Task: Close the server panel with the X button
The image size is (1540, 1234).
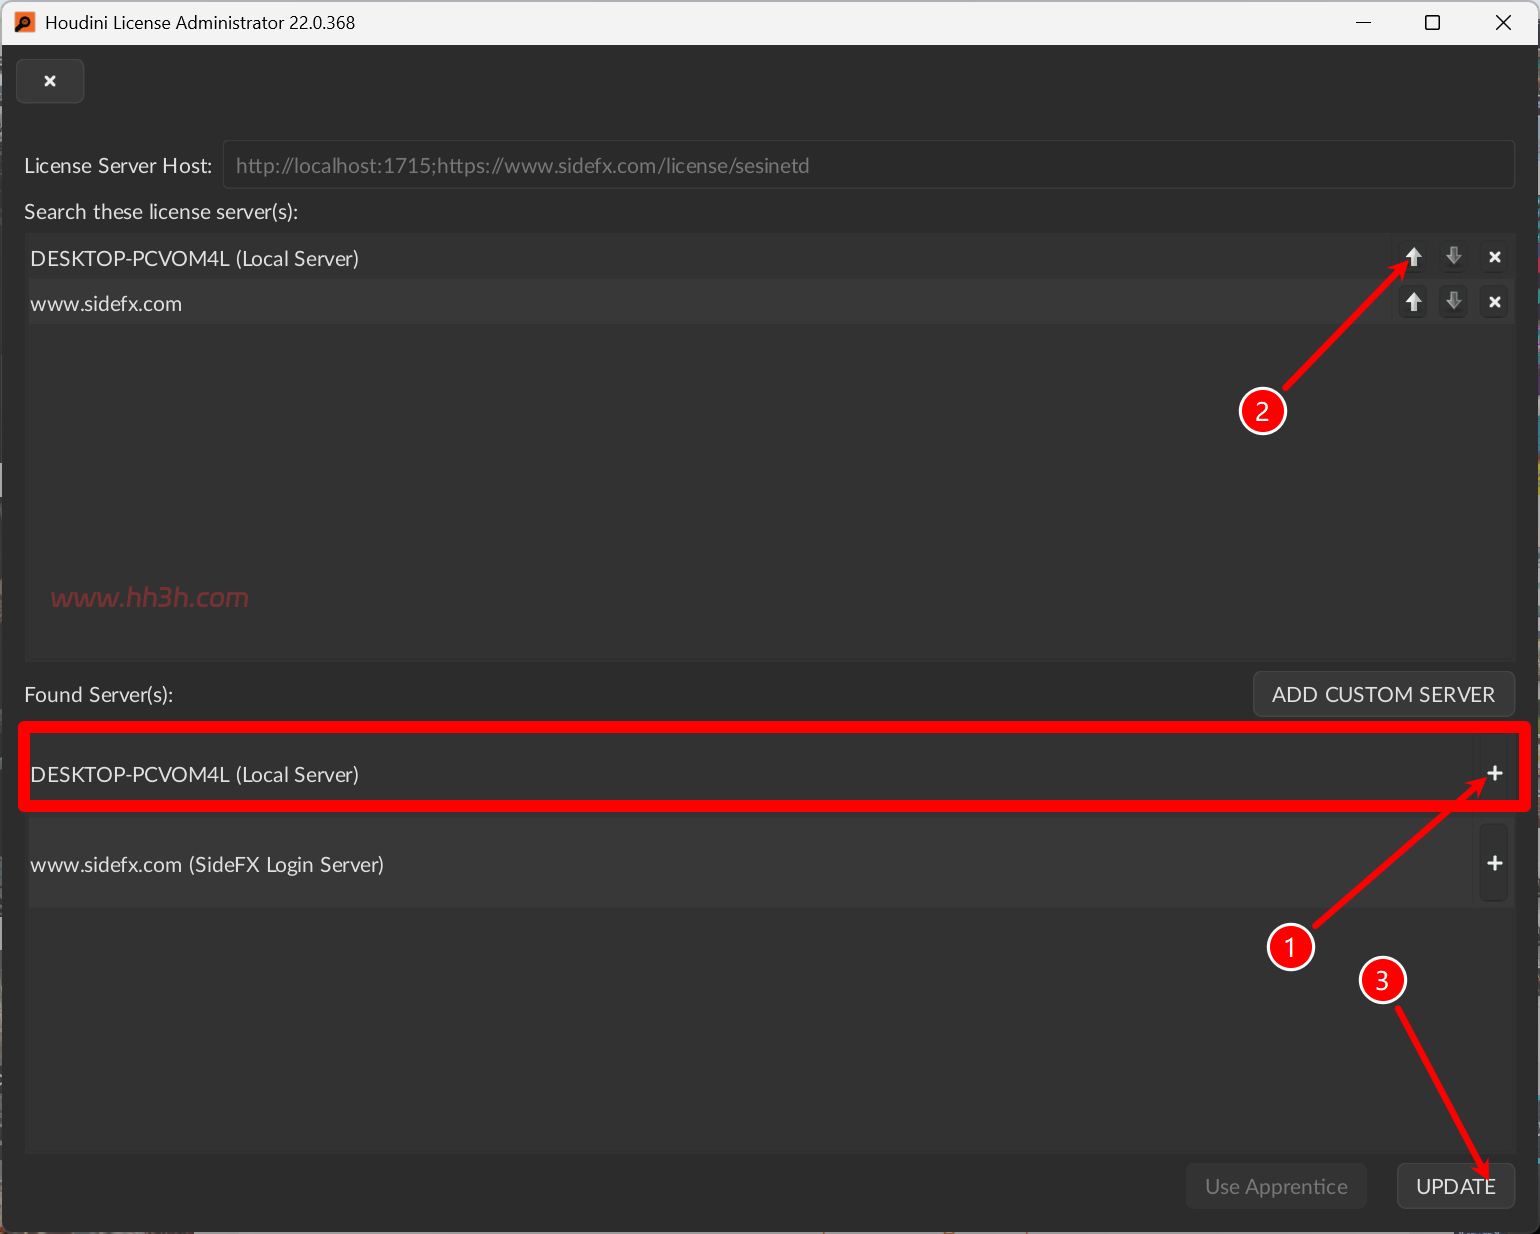Action: click(x=50, y=81)
